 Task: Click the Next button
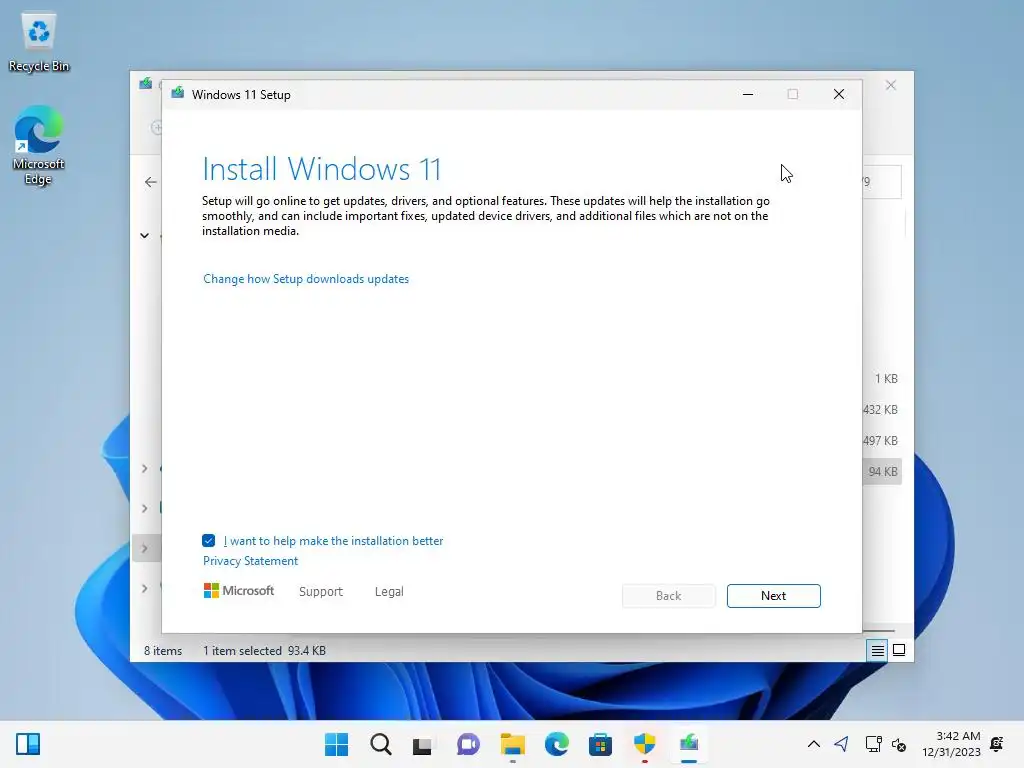click(x=773, y=596)
